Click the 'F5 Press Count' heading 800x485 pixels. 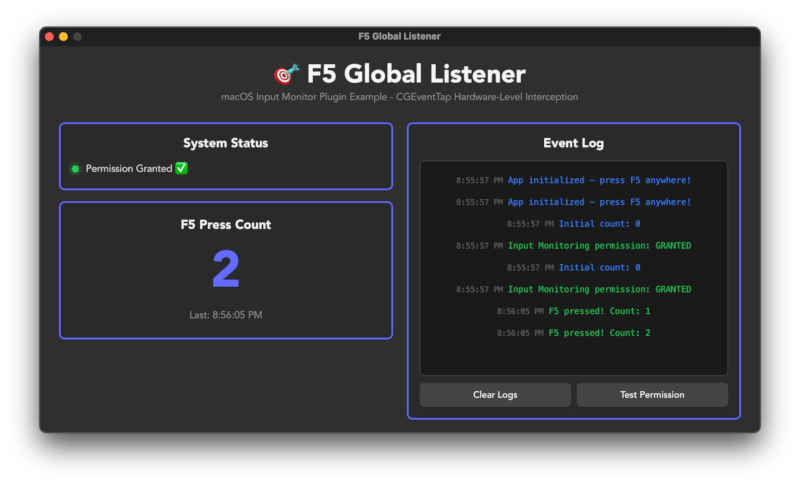pyautogui.click(x=226, y=225)
